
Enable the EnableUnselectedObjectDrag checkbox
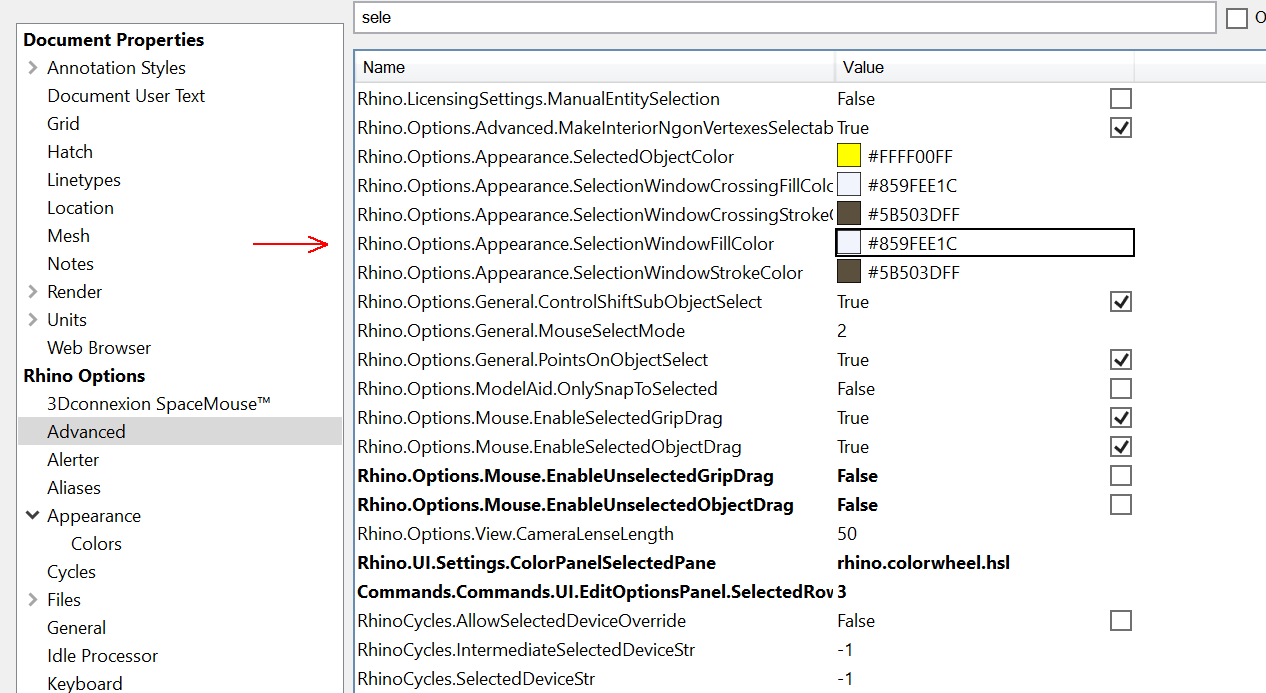tap(1121, 505)
